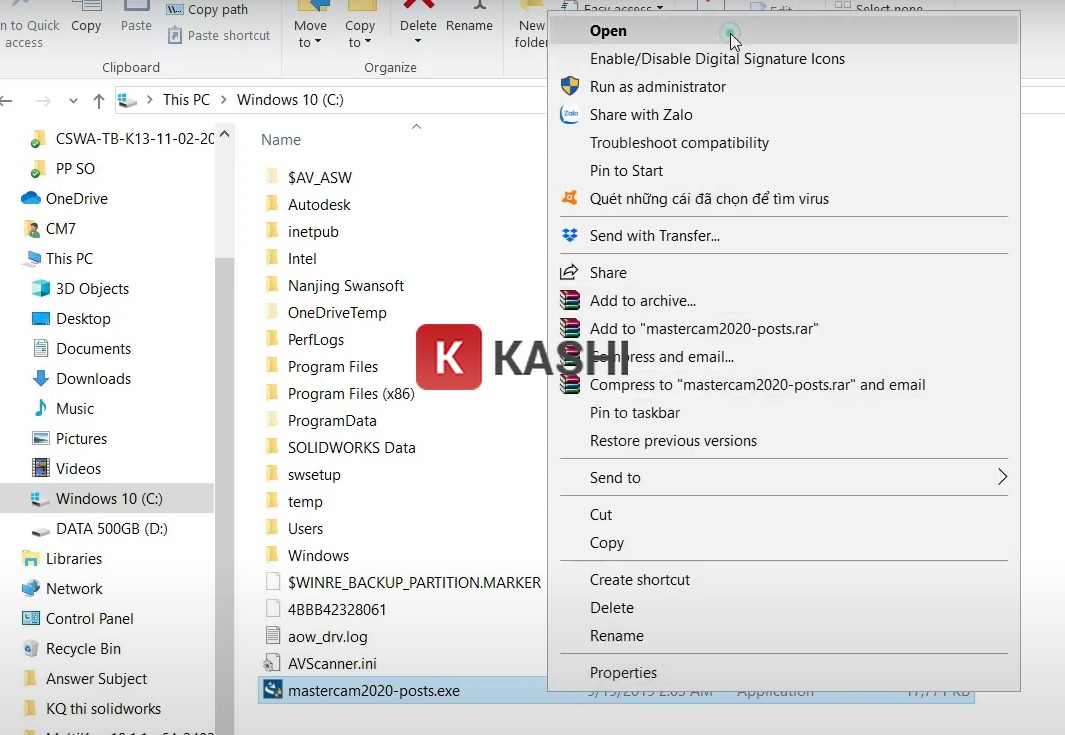Screen dimensions: 1065x735
Task: Open the Copy to dropdown
Action: point(360,33)
